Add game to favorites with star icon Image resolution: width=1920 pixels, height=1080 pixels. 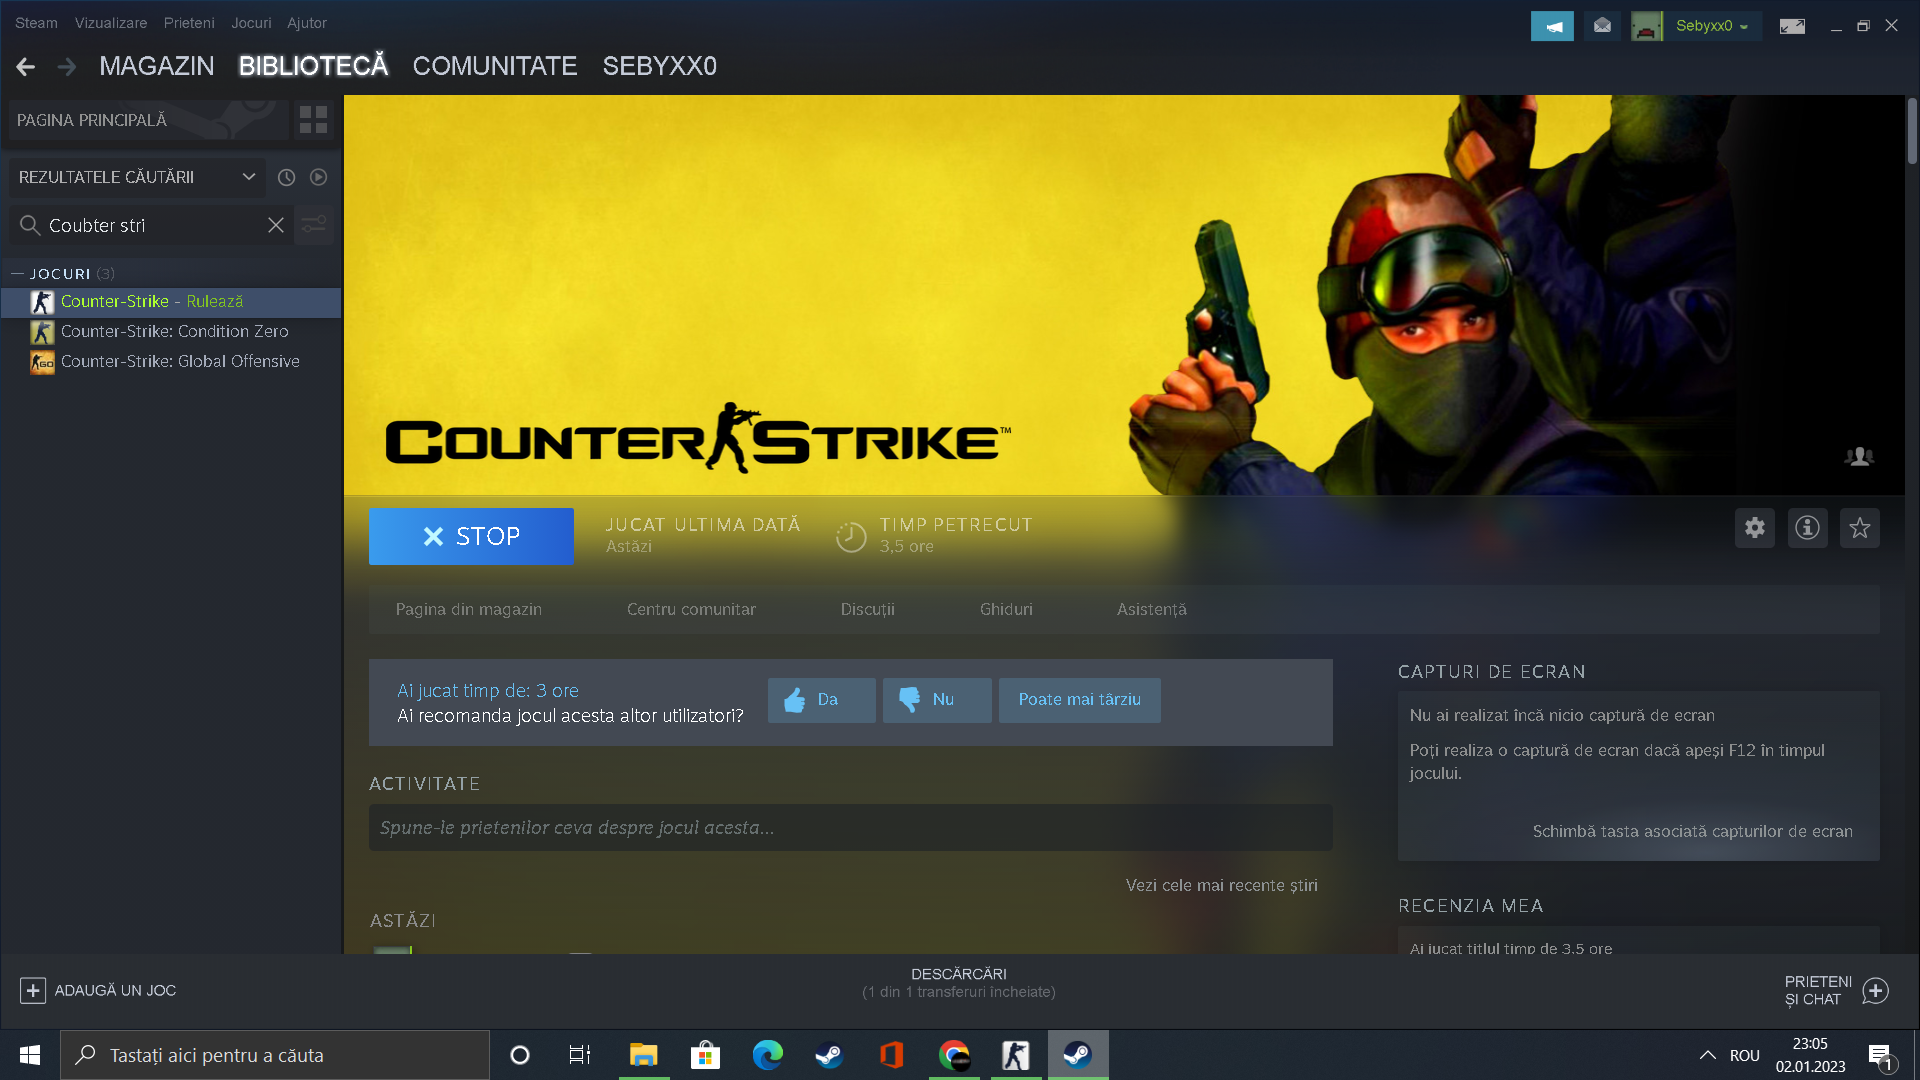coord(1859,528)
